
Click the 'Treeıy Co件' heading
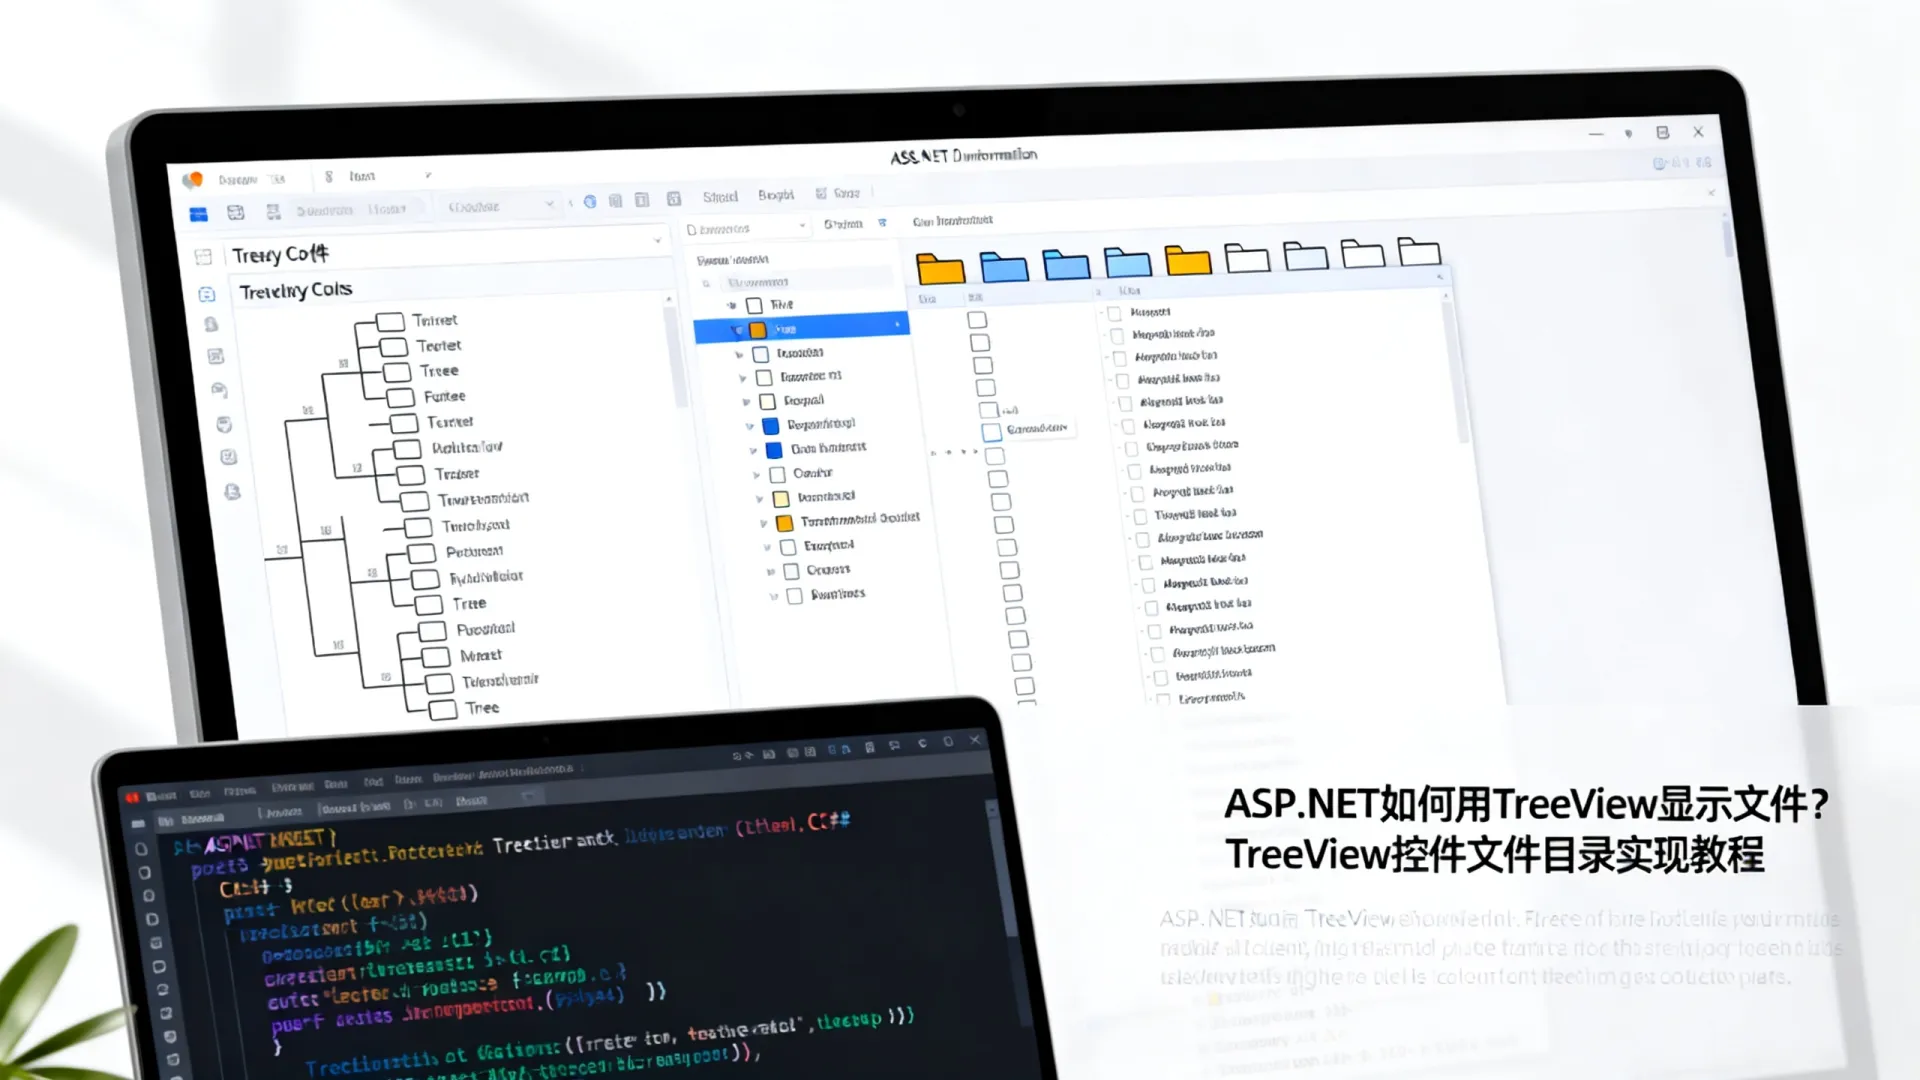pyautogui.click(x=280, y=255)
